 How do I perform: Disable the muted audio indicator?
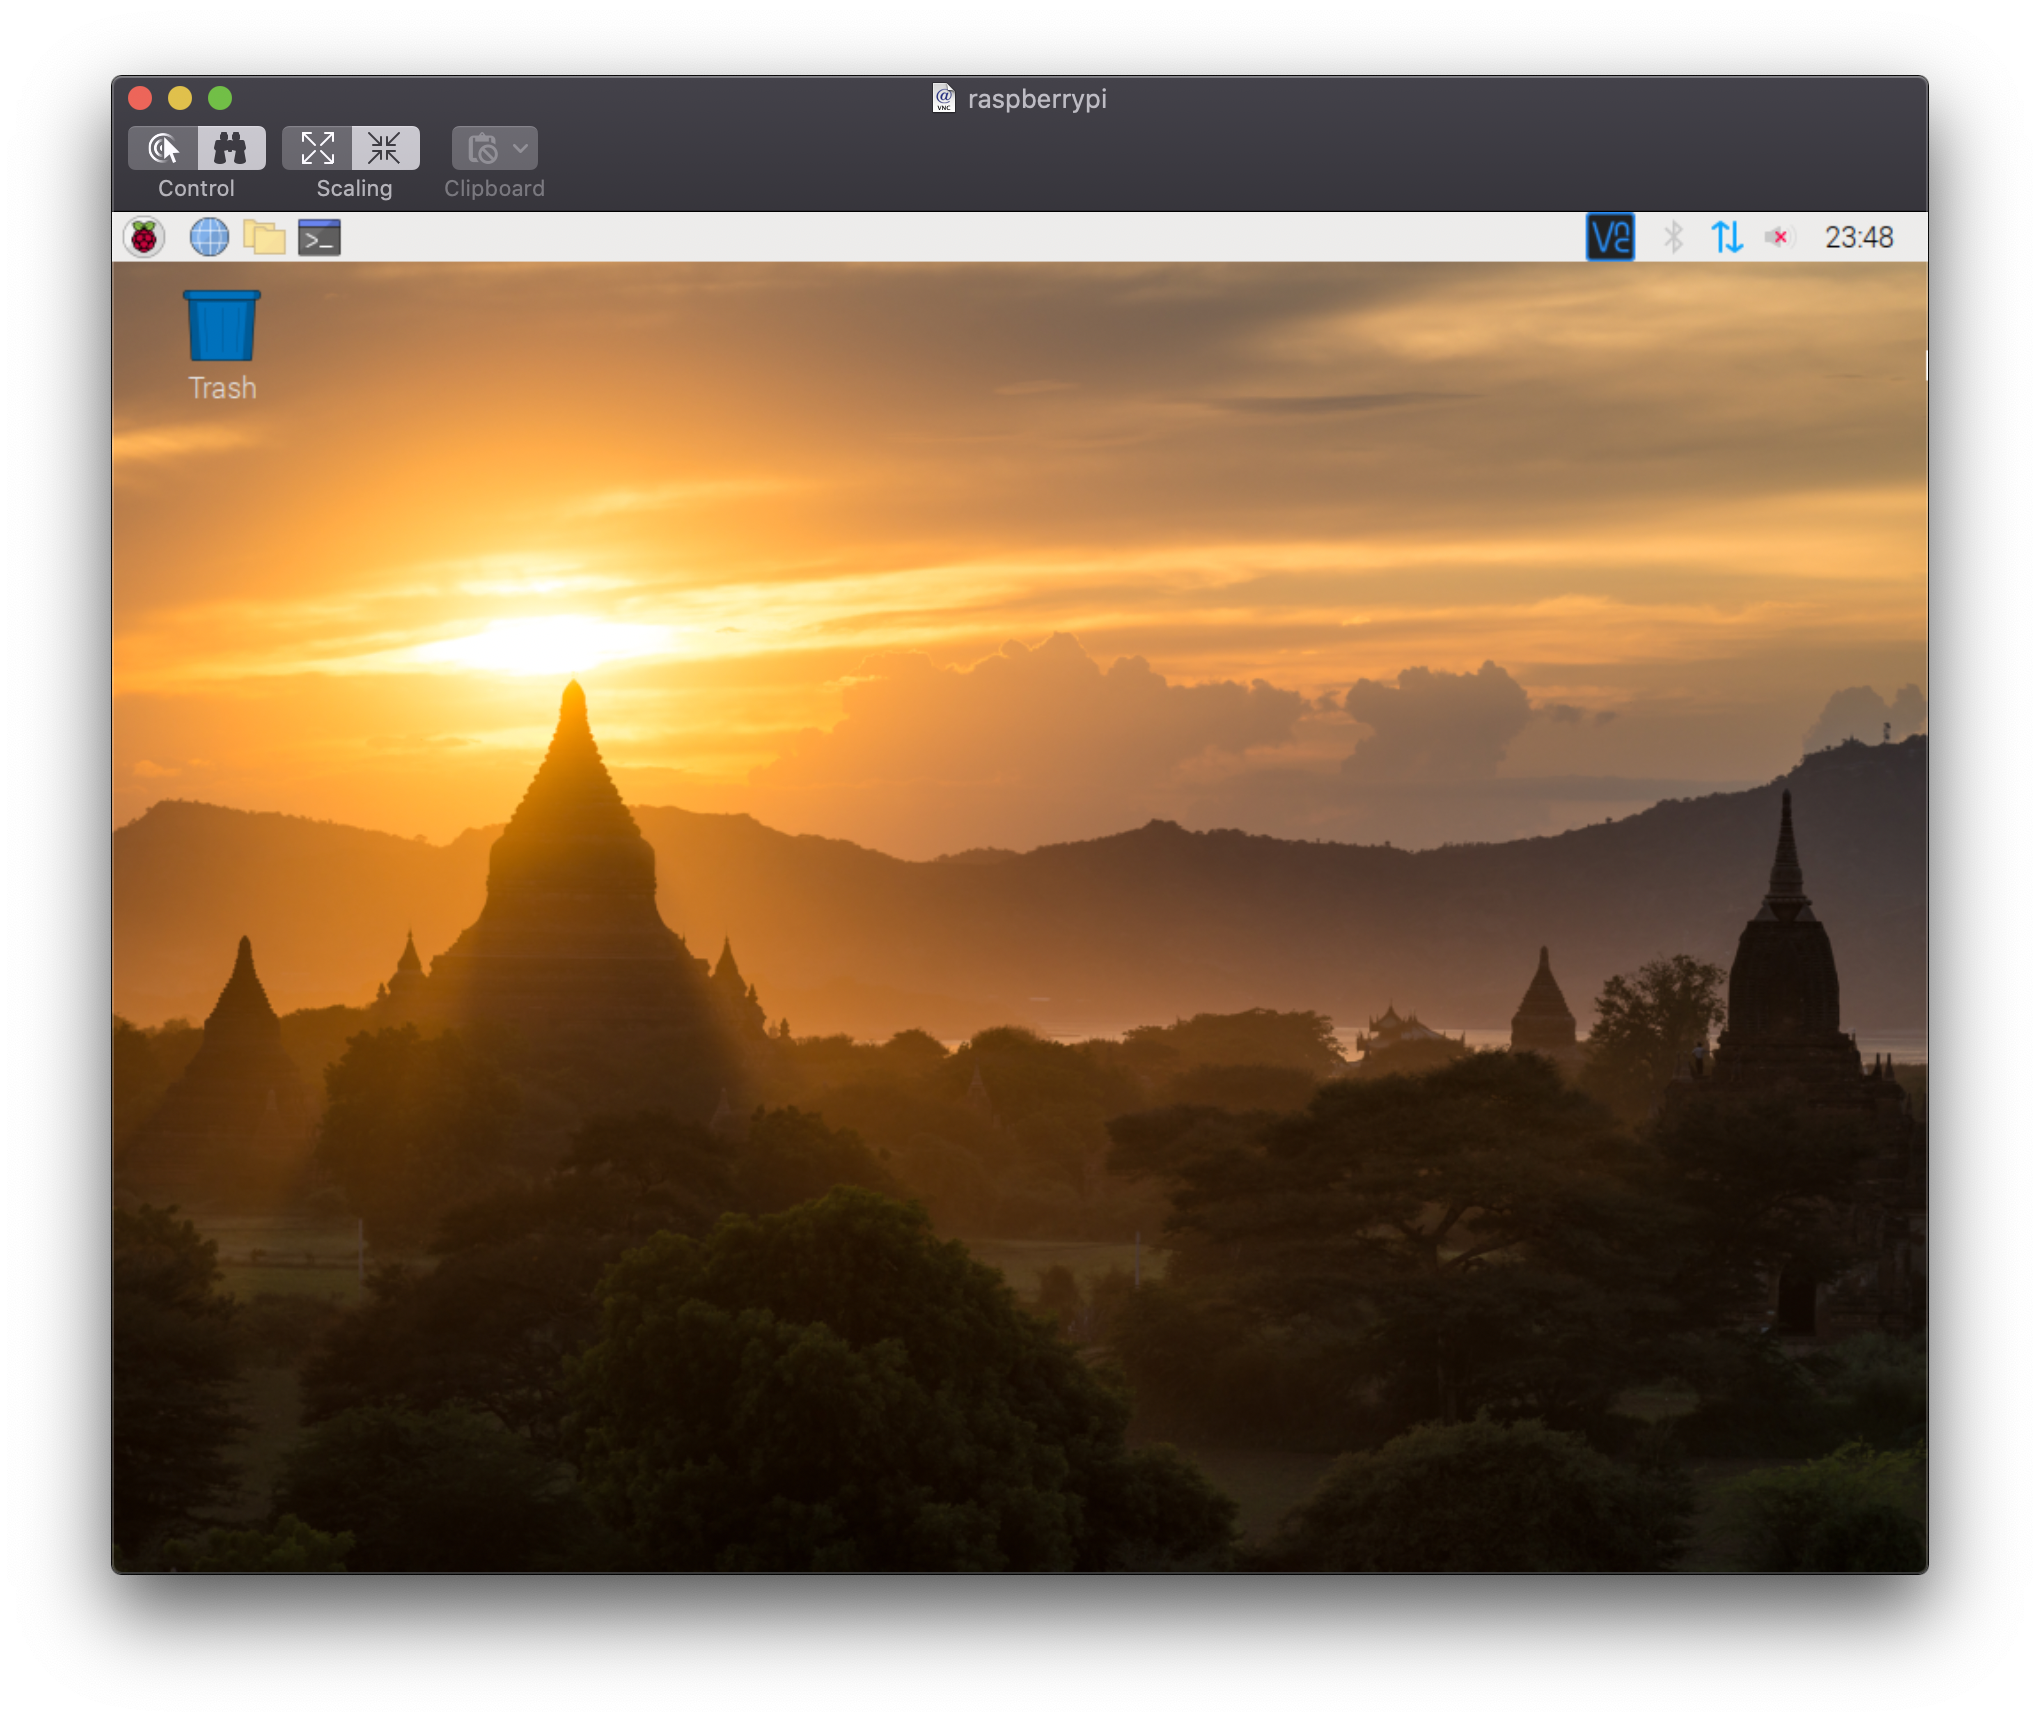[x=1779, y=237]
